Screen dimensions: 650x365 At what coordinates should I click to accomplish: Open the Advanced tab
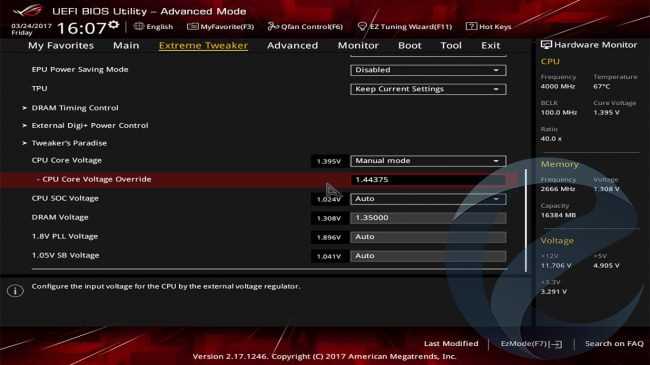[292, 45]
